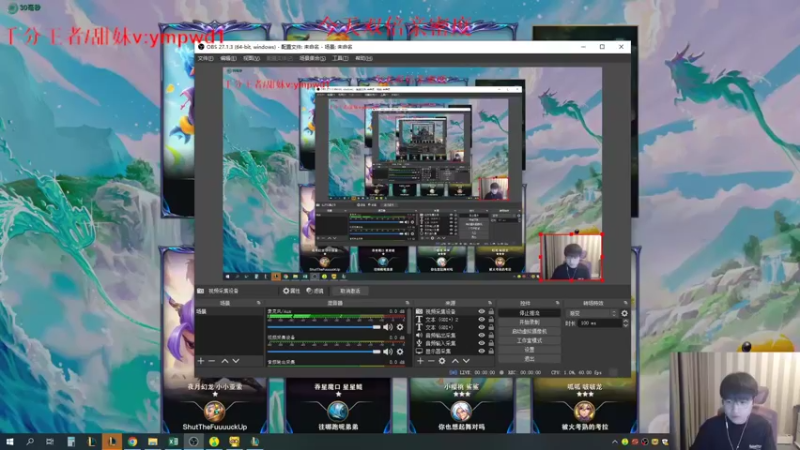Open 视频采集设备 mixer settings gear
This screenshot has width=800, height=450.
pyautogui.click(x=400, y=352)
